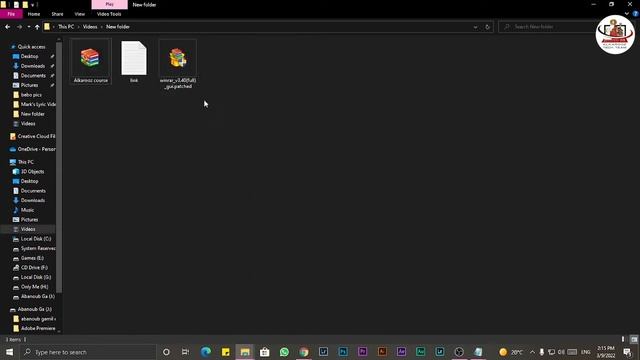Open Local Disk (G:) drive
The height and width of the screenshot is (360, 640).
(36, 277)
